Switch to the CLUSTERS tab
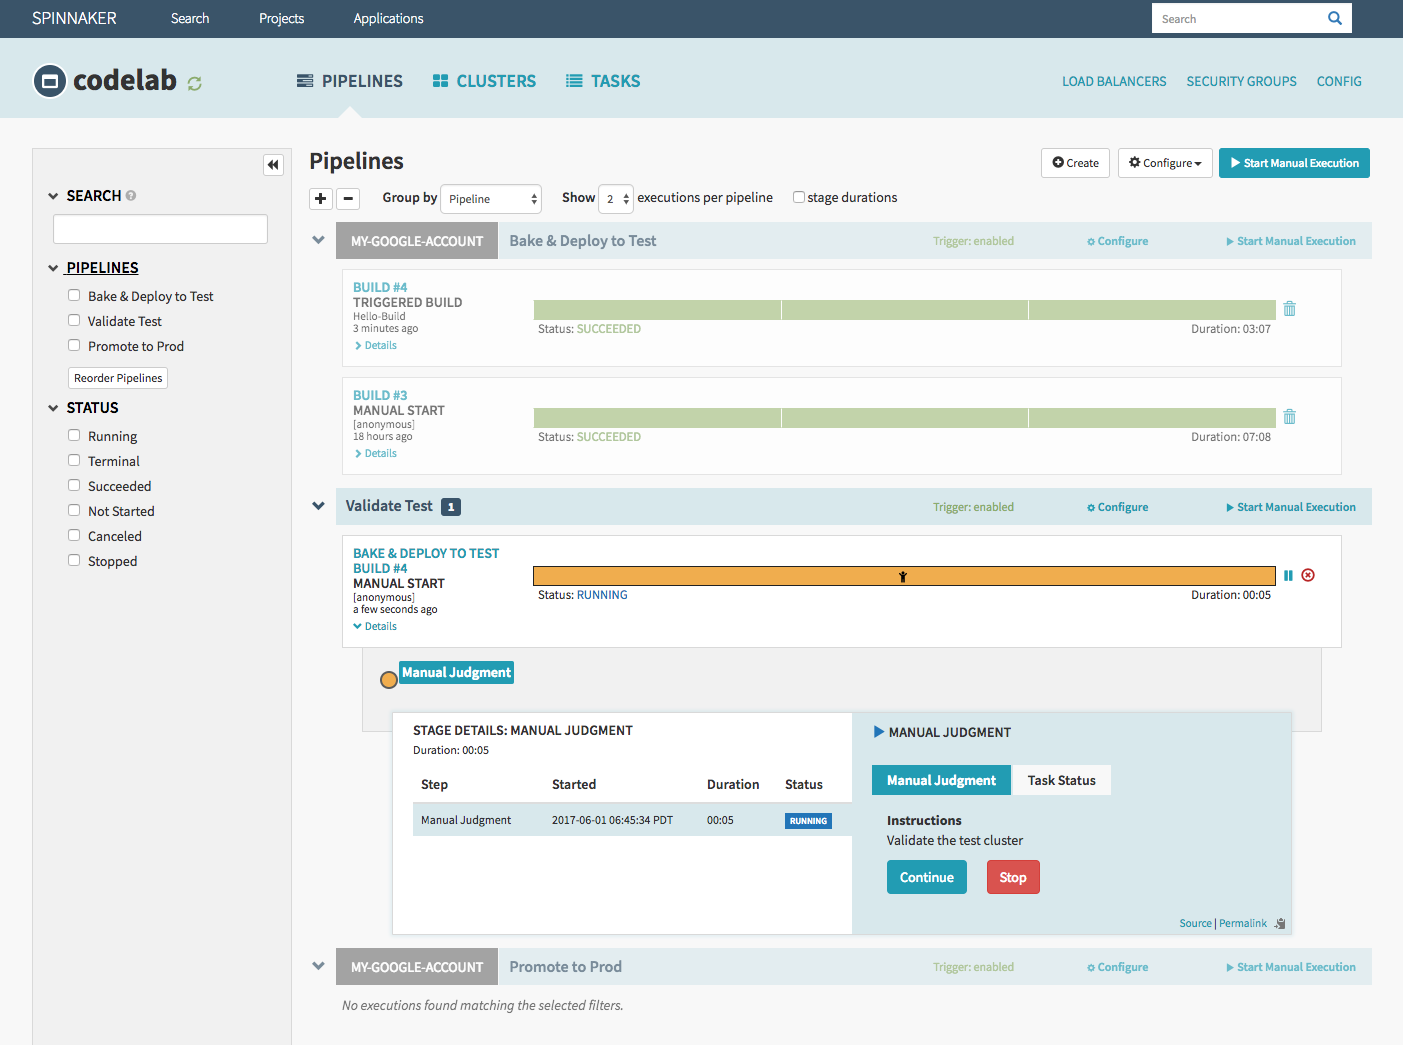Screen dimensions: 1403x1045 pyautogui.click(x=484, y=81)
